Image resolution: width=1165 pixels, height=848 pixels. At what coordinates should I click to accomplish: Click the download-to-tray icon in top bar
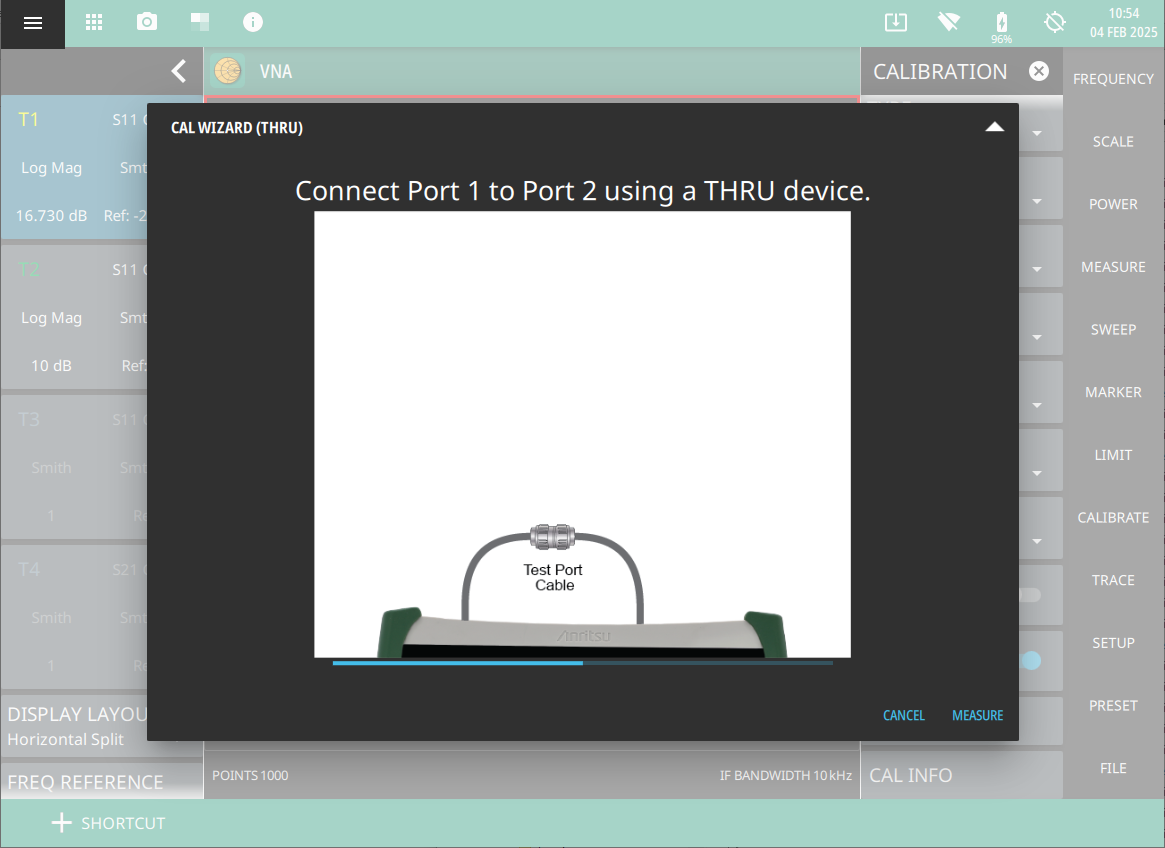(895, 22)
